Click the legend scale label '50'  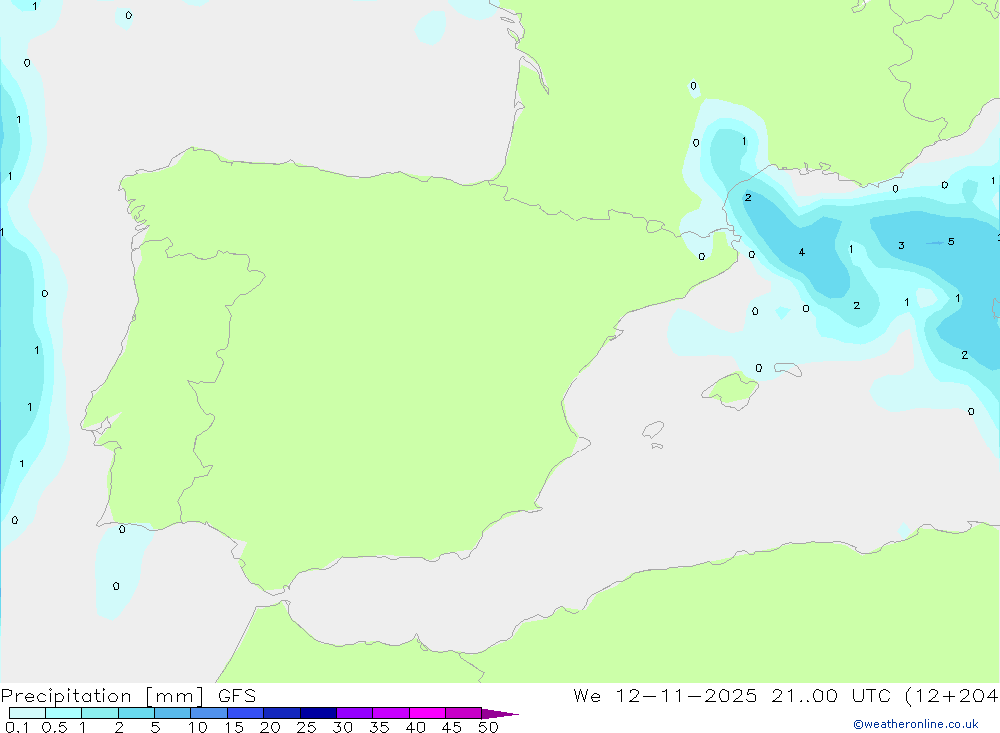(488, 727)
